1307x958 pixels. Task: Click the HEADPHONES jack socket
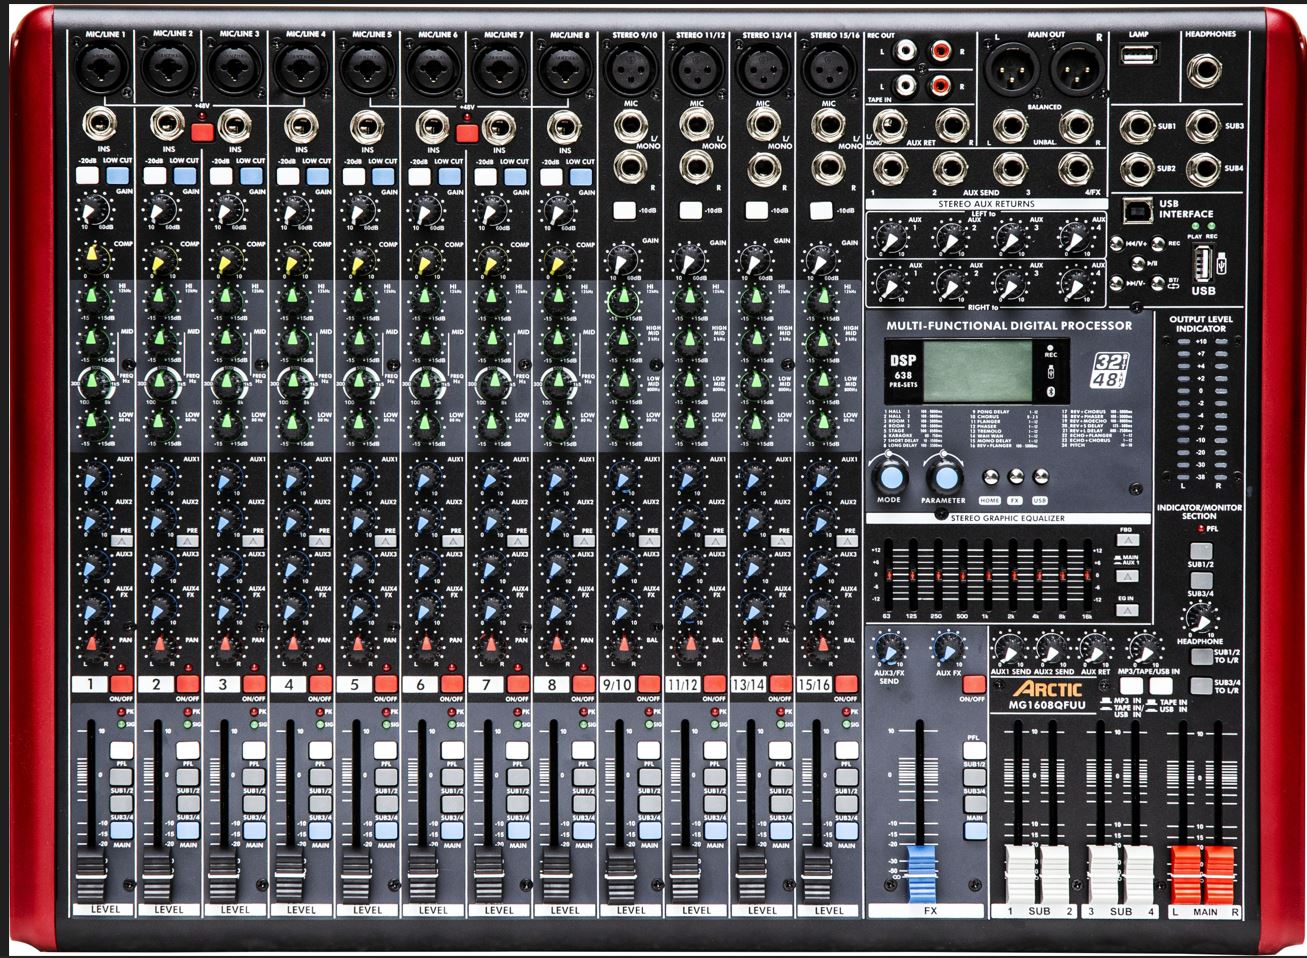(x=1211, y=70)
